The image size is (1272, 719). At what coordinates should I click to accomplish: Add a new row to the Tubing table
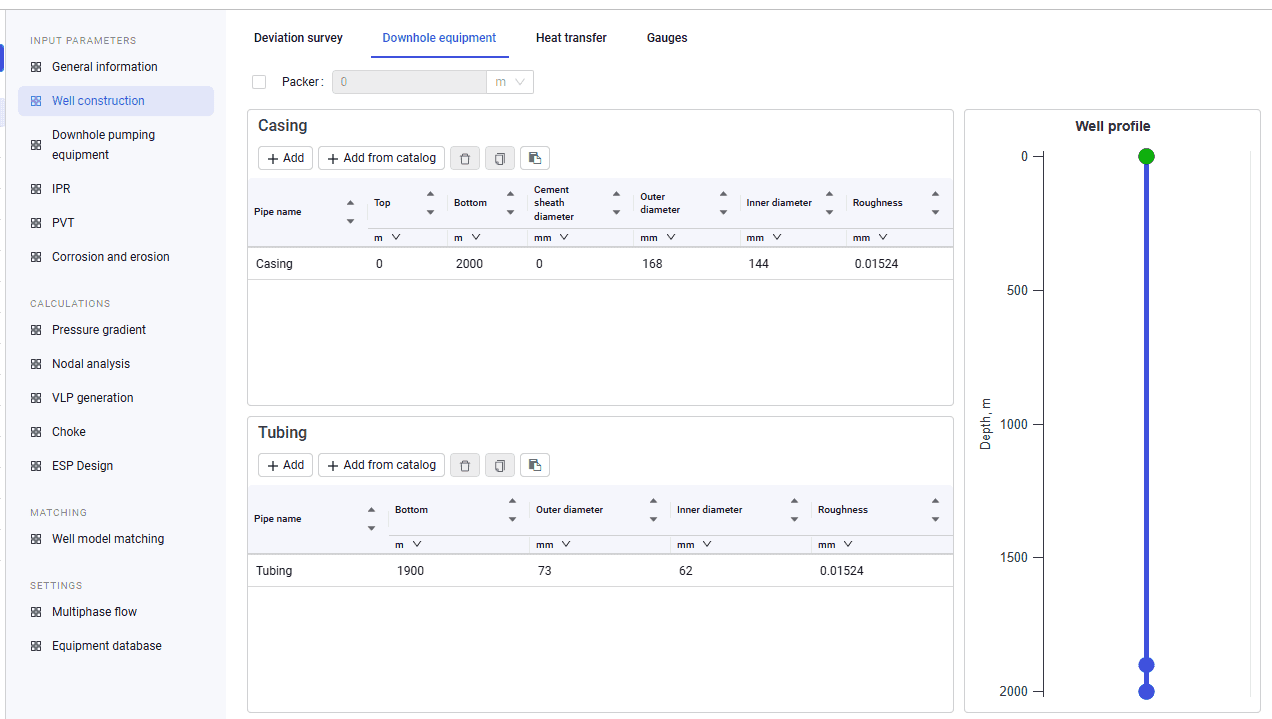[x=285, y=465]
